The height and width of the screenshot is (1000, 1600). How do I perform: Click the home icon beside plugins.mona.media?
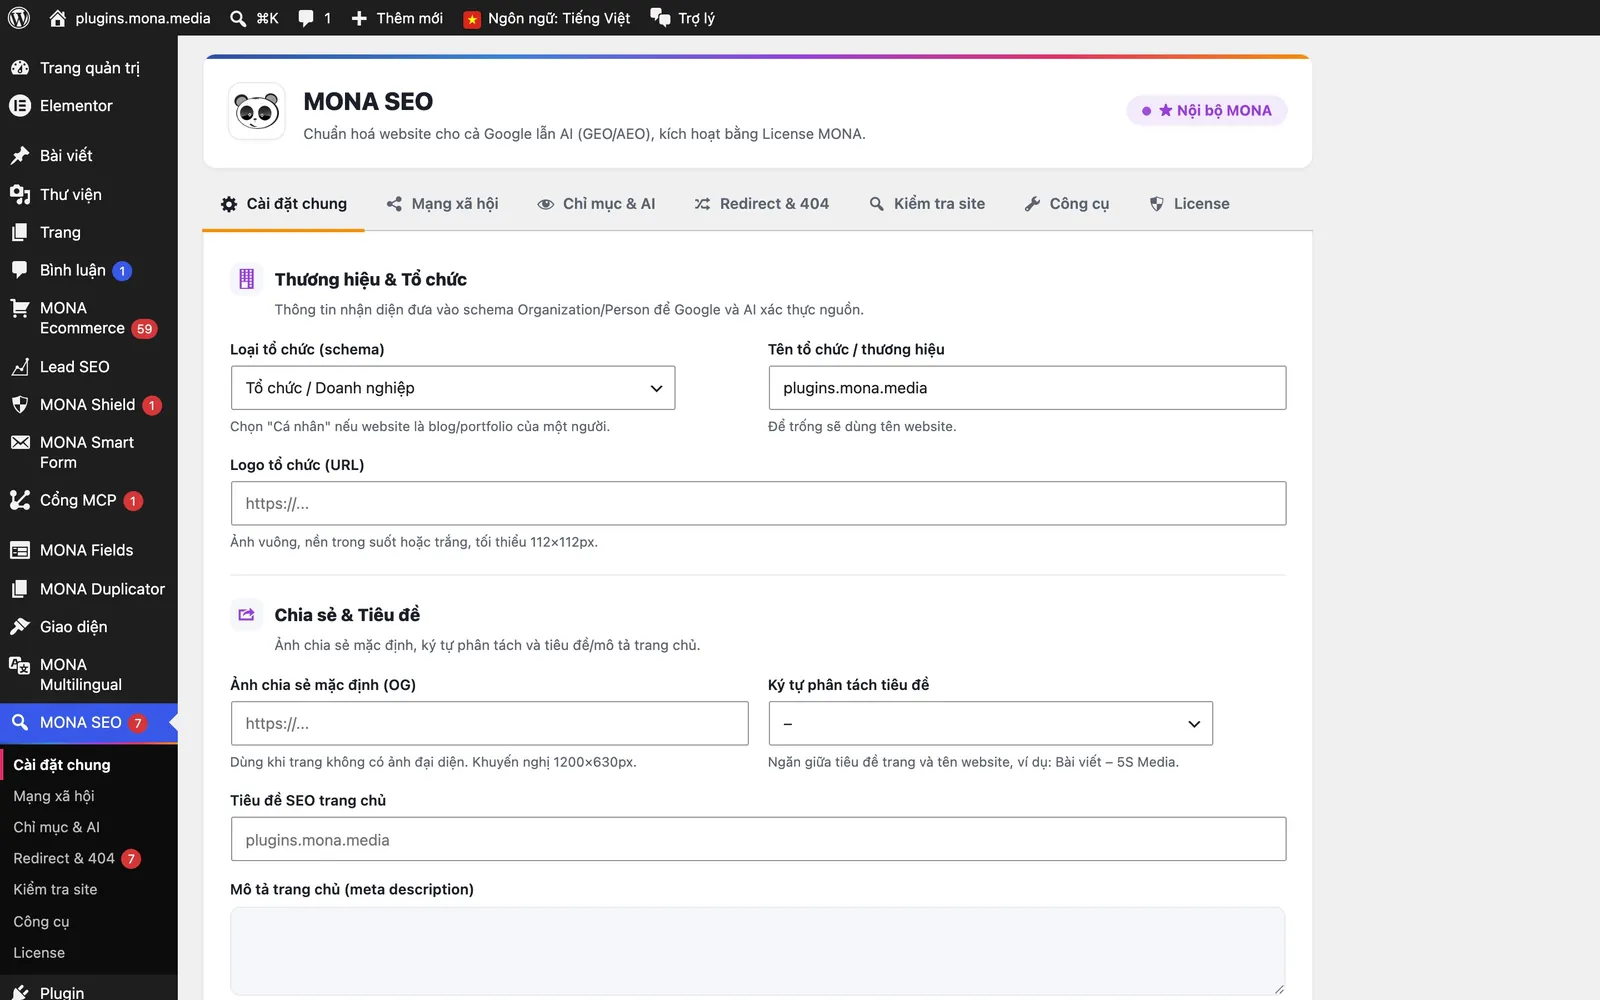tap(57, 18)
